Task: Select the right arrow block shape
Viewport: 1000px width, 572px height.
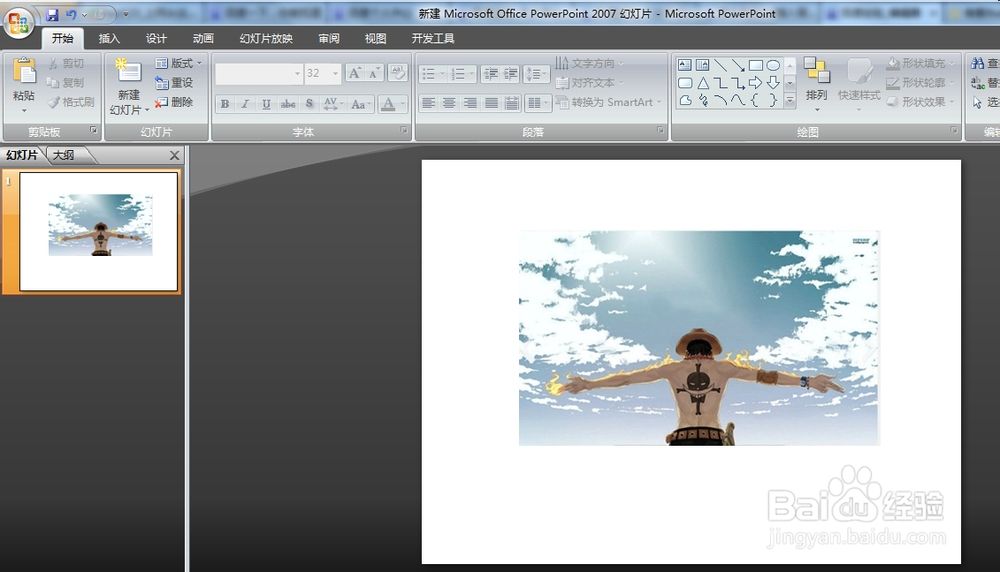Action: pyautogui.click(x=756, y=83)
